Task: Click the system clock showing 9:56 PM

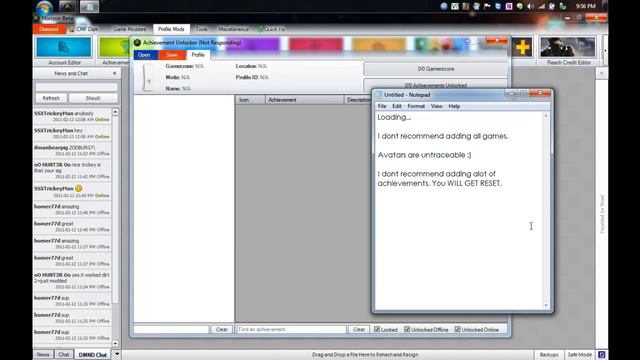Action: pyautogui.click(x=585, y=6)
